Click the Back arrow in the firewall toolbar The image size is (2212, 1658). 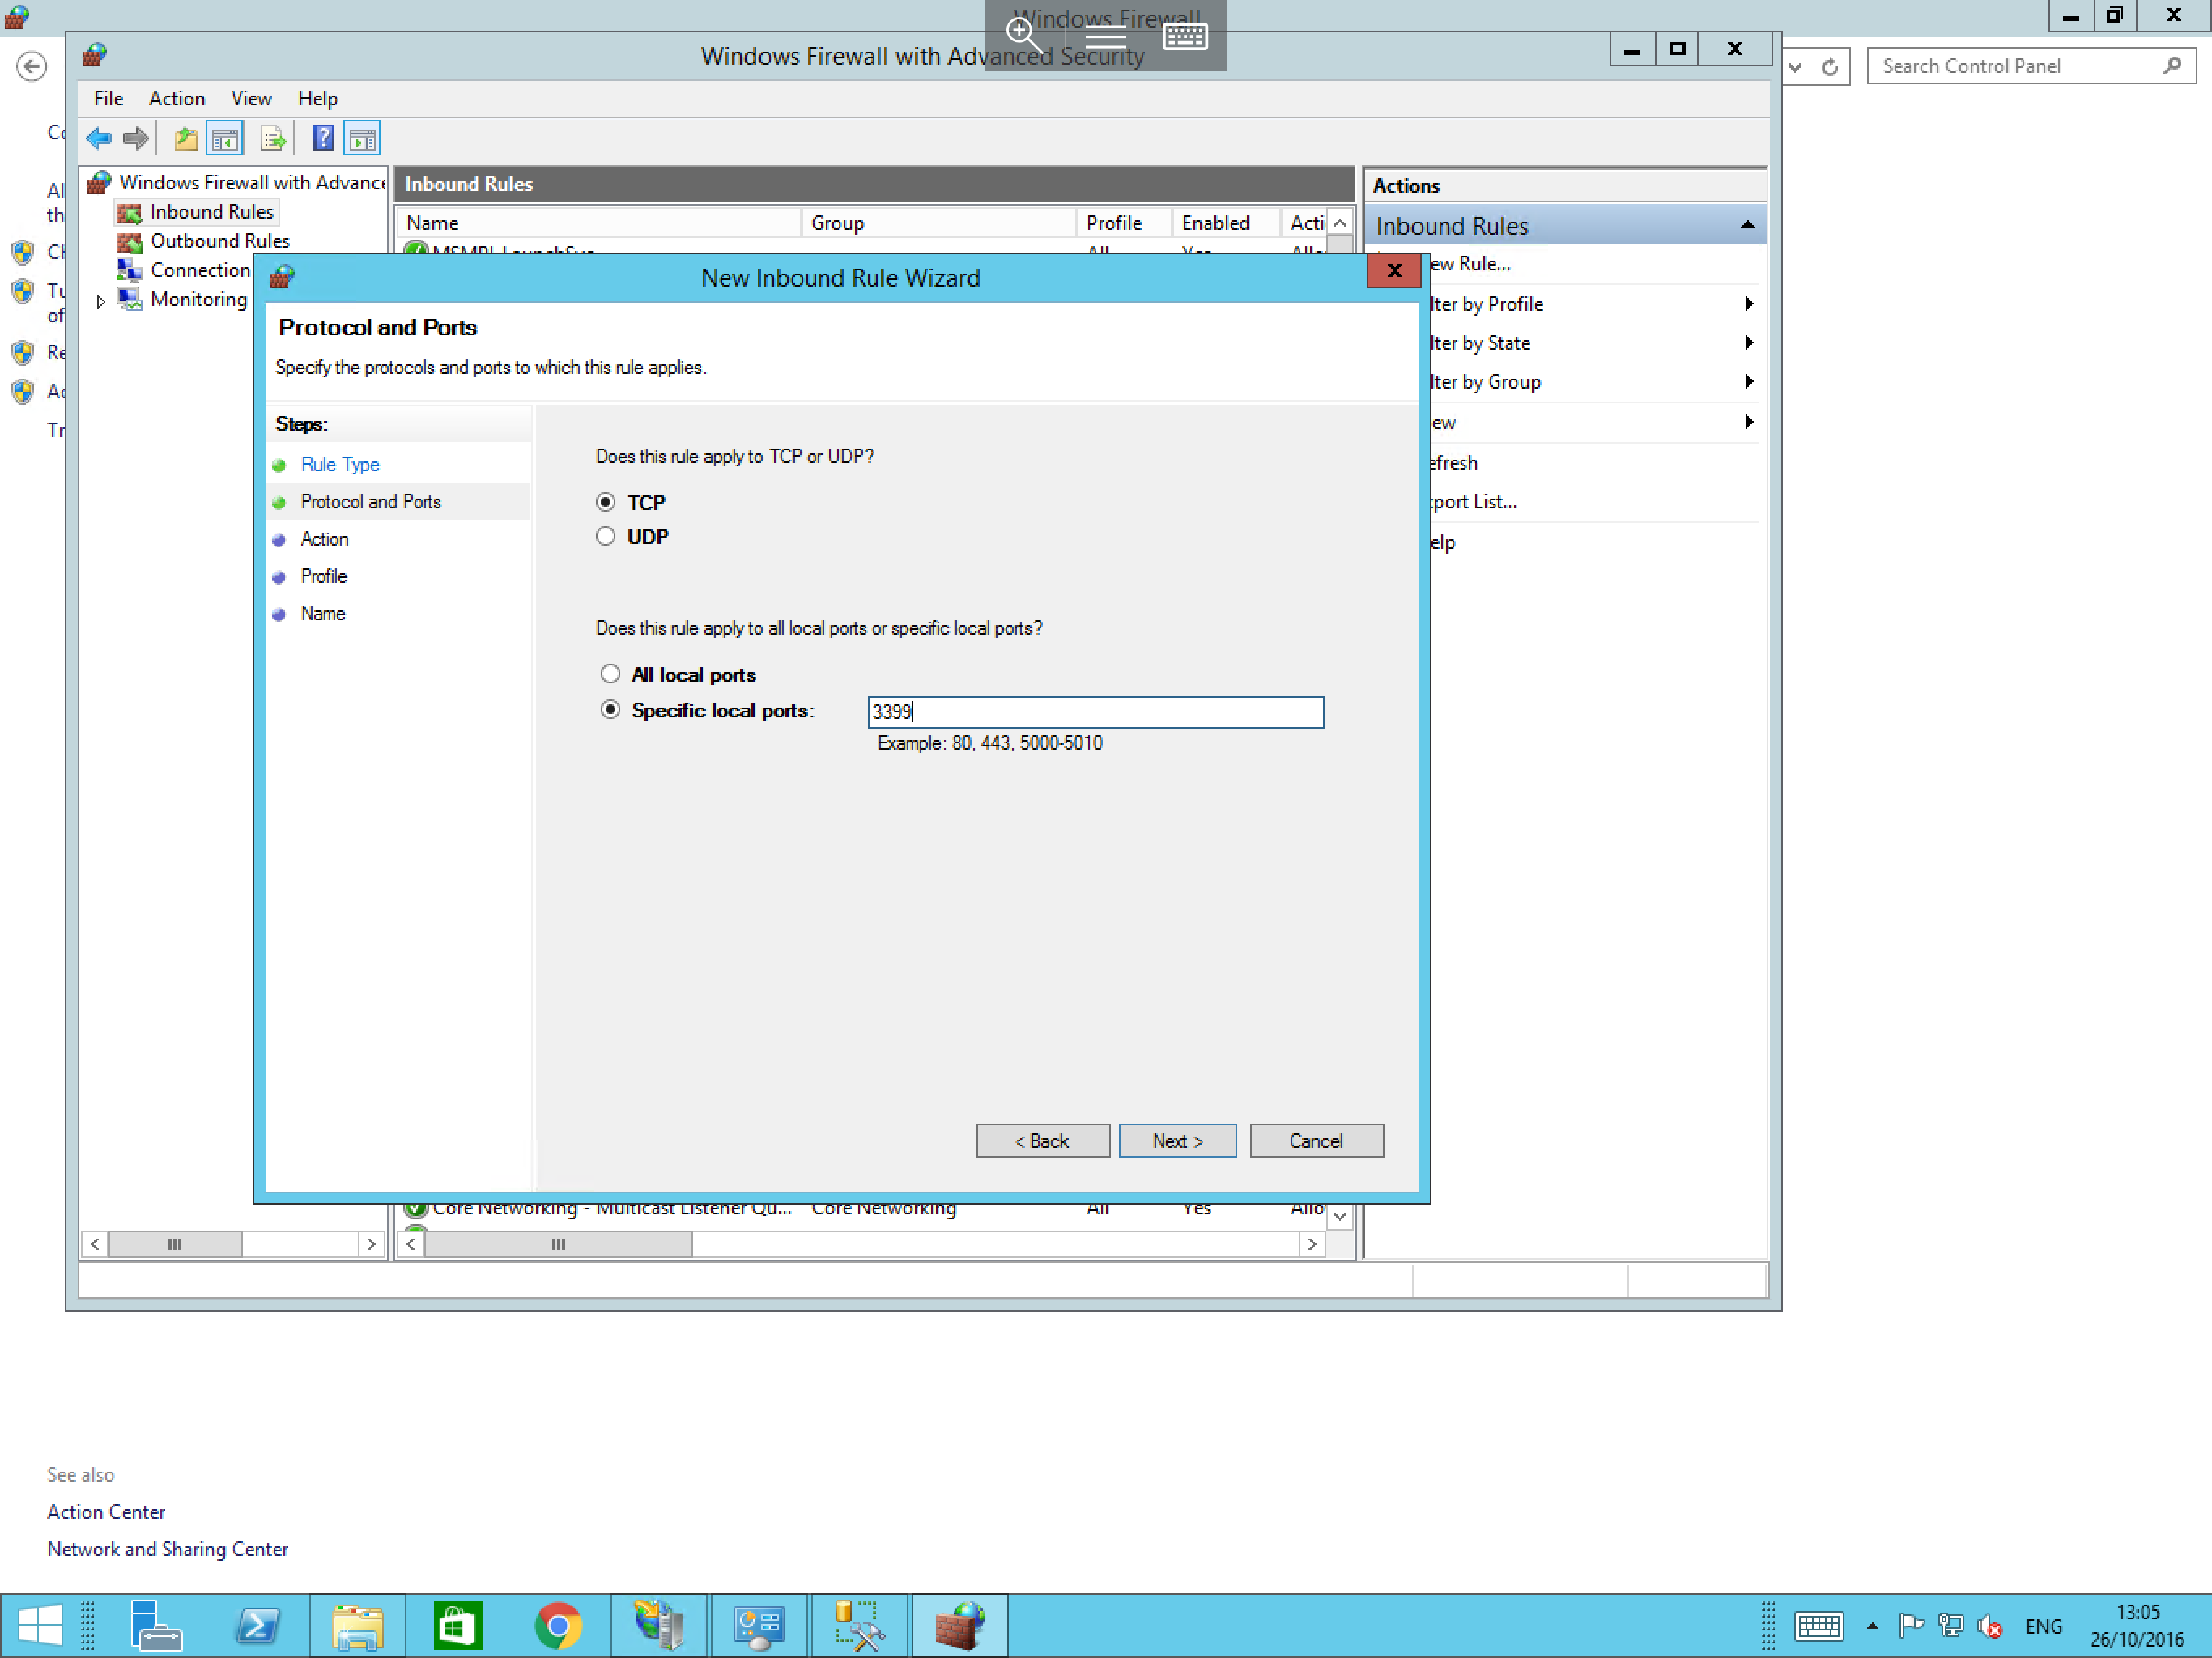[x=98, y=138]
